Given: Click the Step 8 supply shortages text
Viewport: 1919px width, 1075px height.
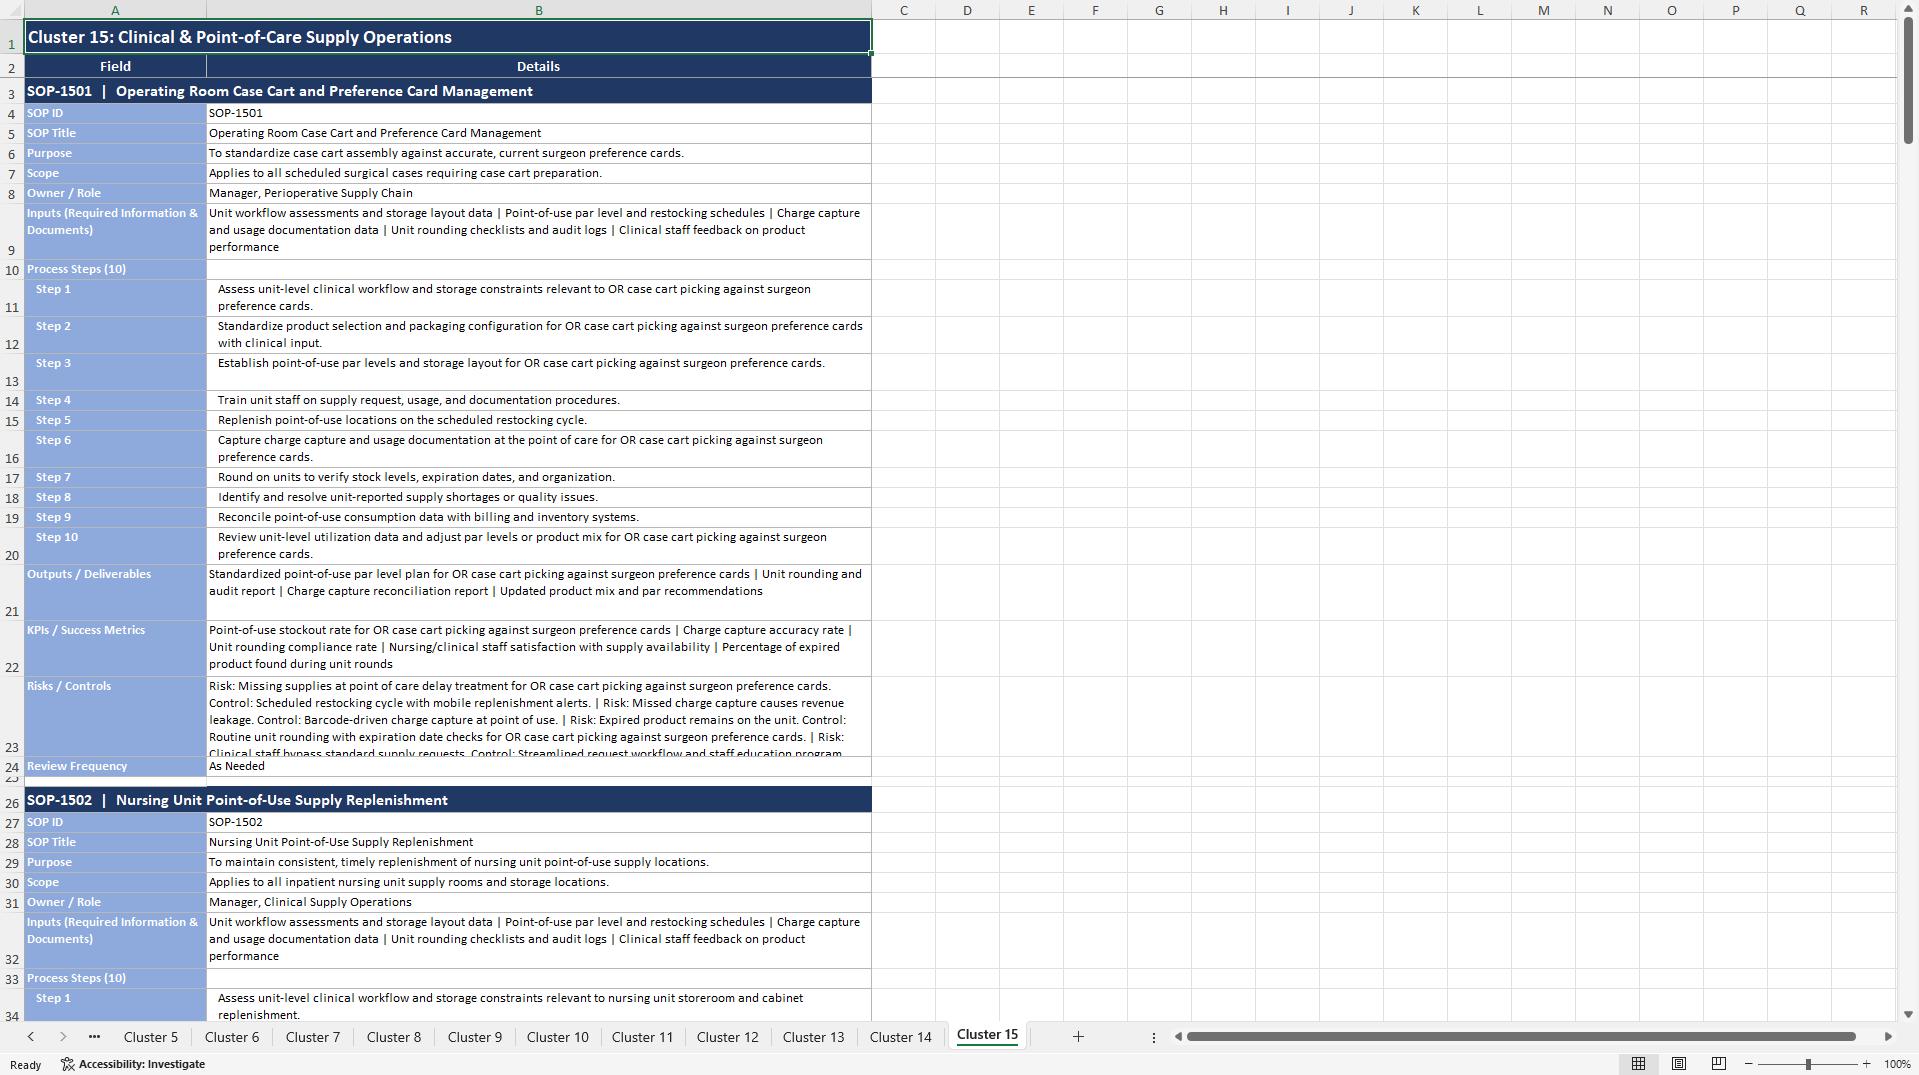Looking at the screenshot, I should coord(408,497).
